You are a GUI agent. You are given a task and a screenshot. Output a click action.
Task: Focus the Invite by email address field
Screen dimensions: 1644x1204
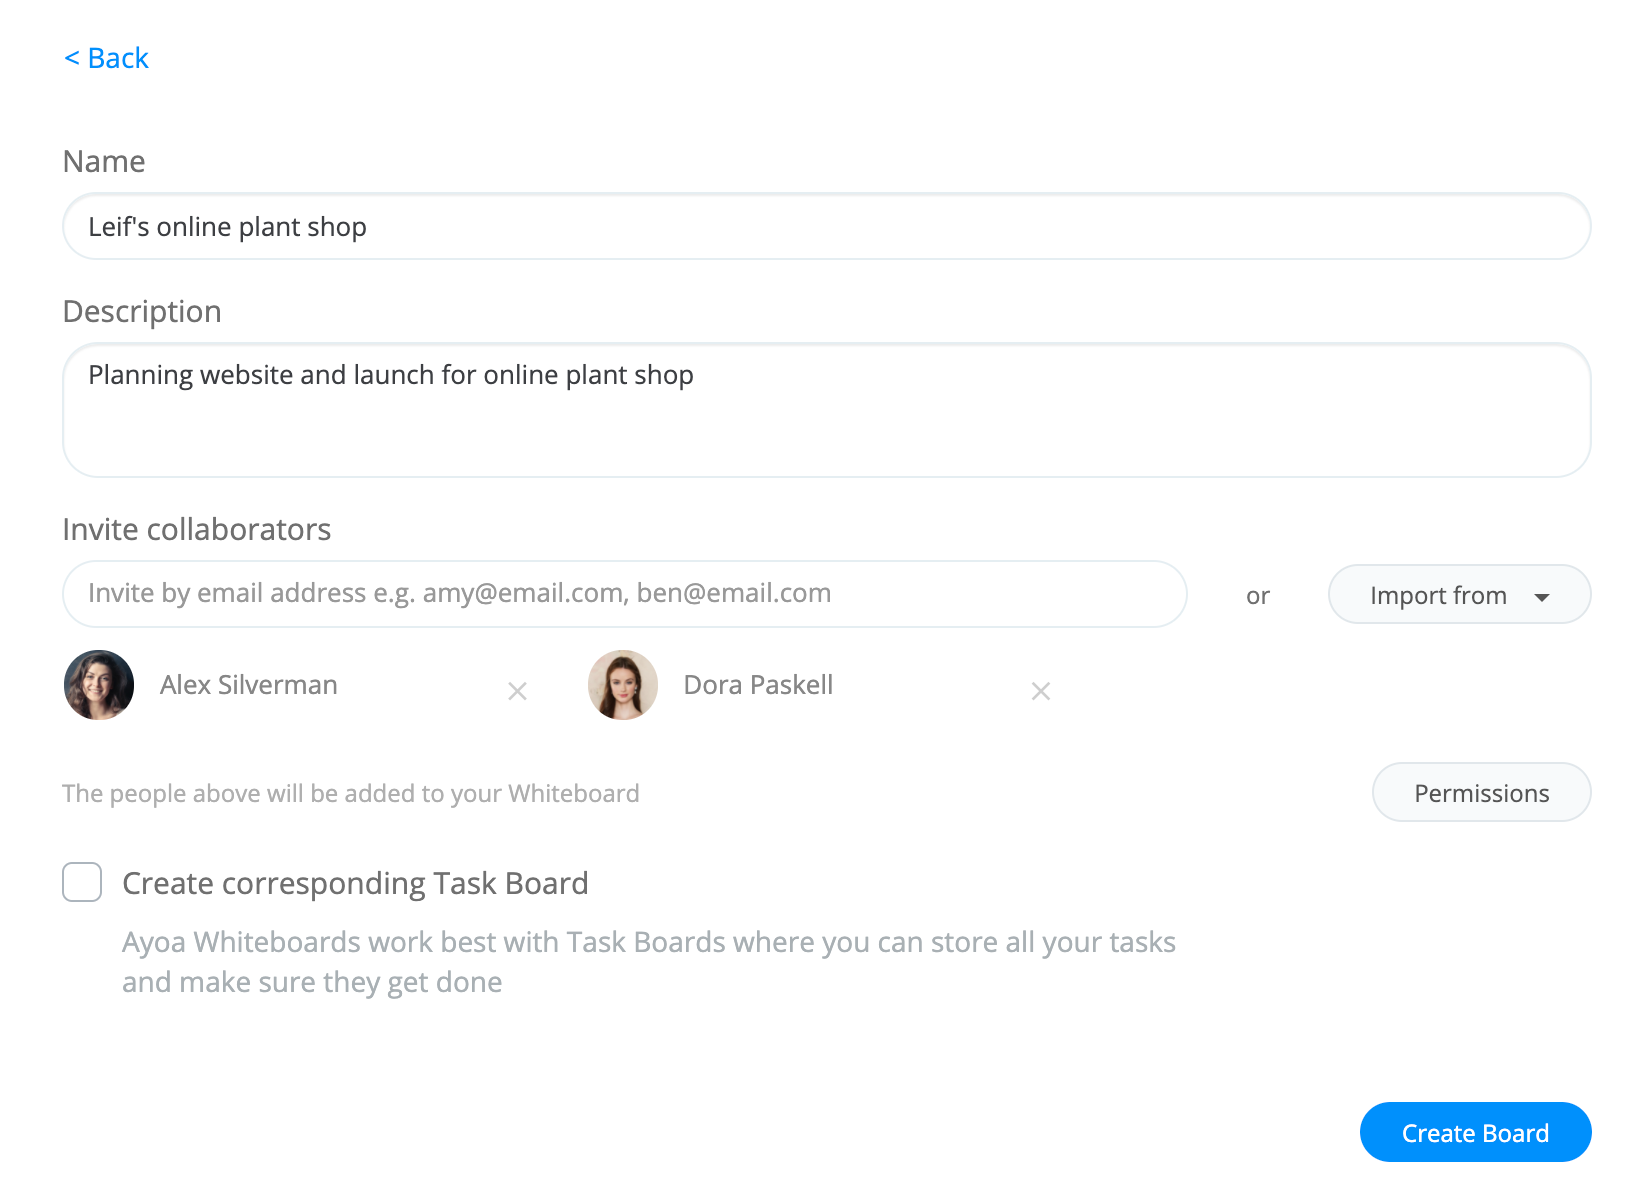click(x=625, y=594)
